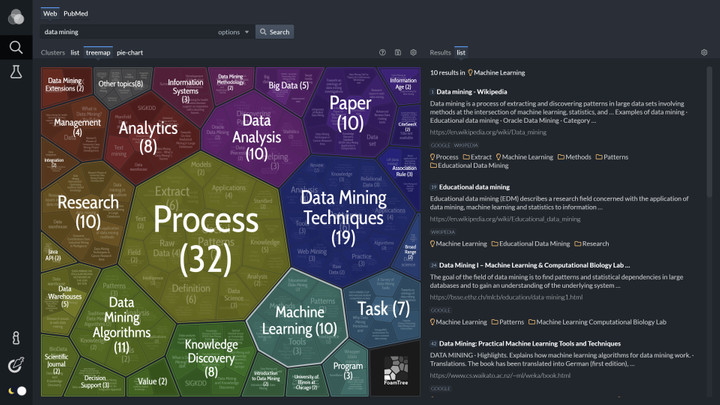Click the export image icon above treemap
This screenshot has height=405, width=720.
pyautogui.click(x=398, y=52)
